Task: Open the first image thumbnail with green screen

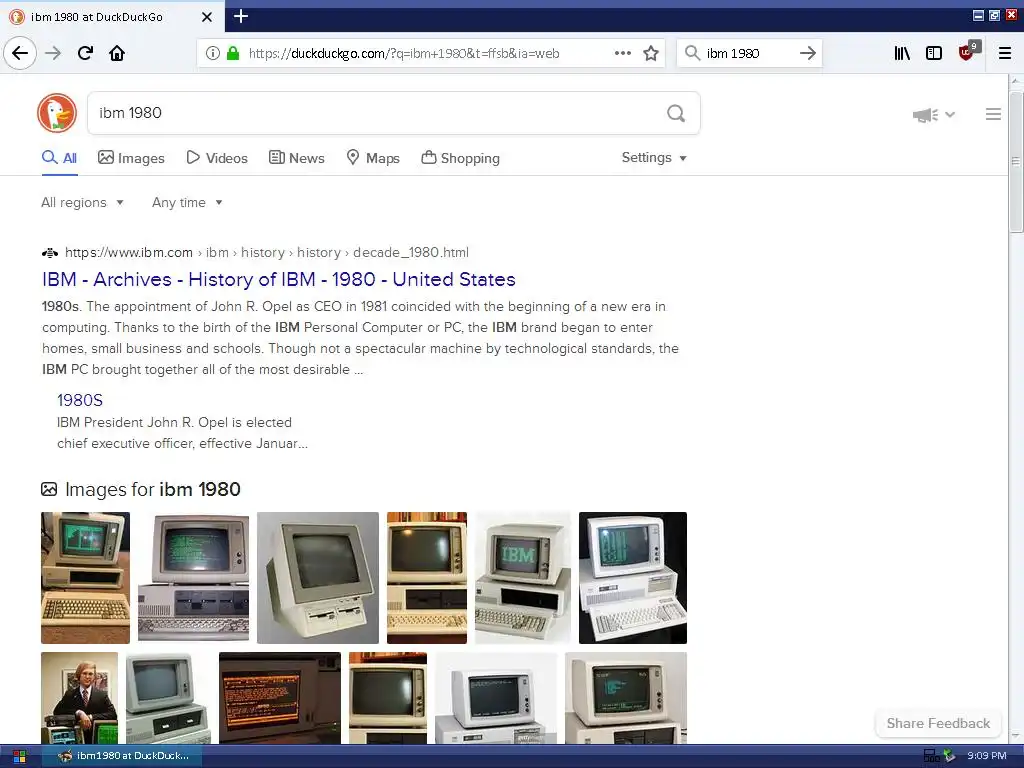Action: 86,578
